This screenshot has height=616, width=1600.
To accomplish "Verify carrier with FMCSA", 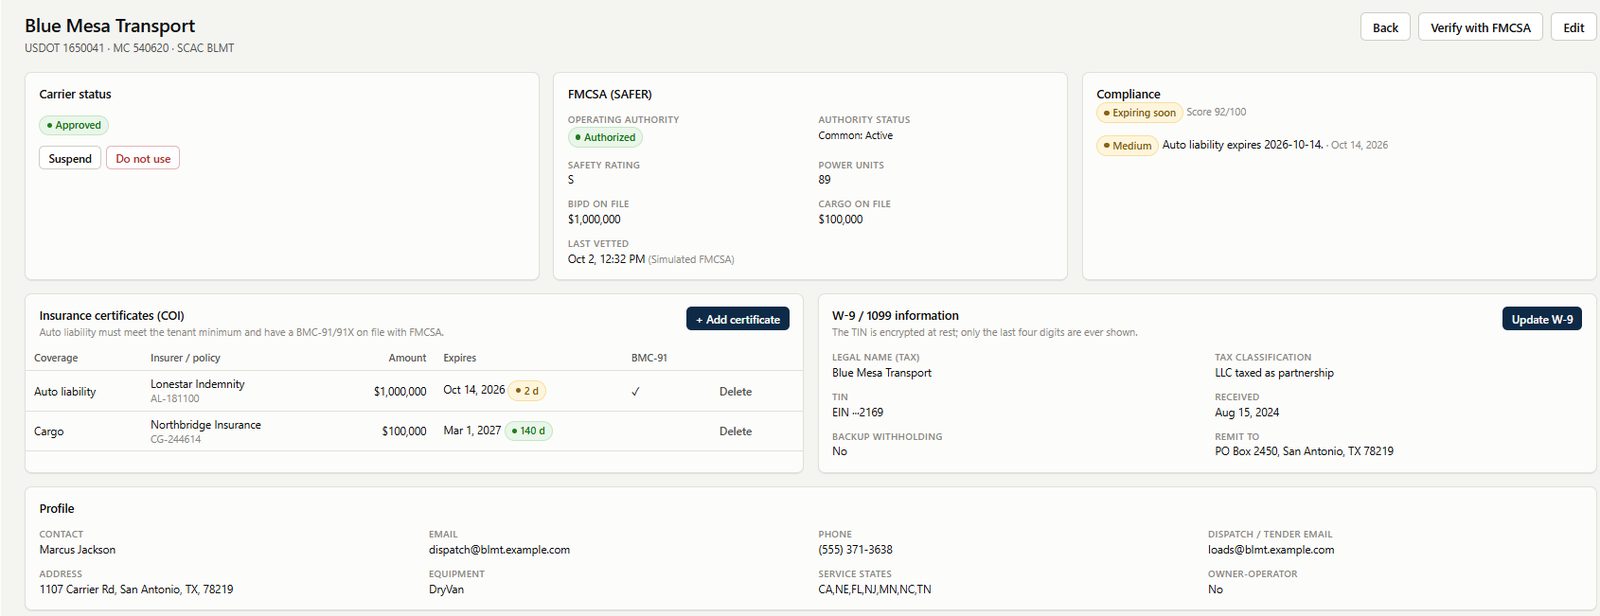I will click(x=1480, y=27).
